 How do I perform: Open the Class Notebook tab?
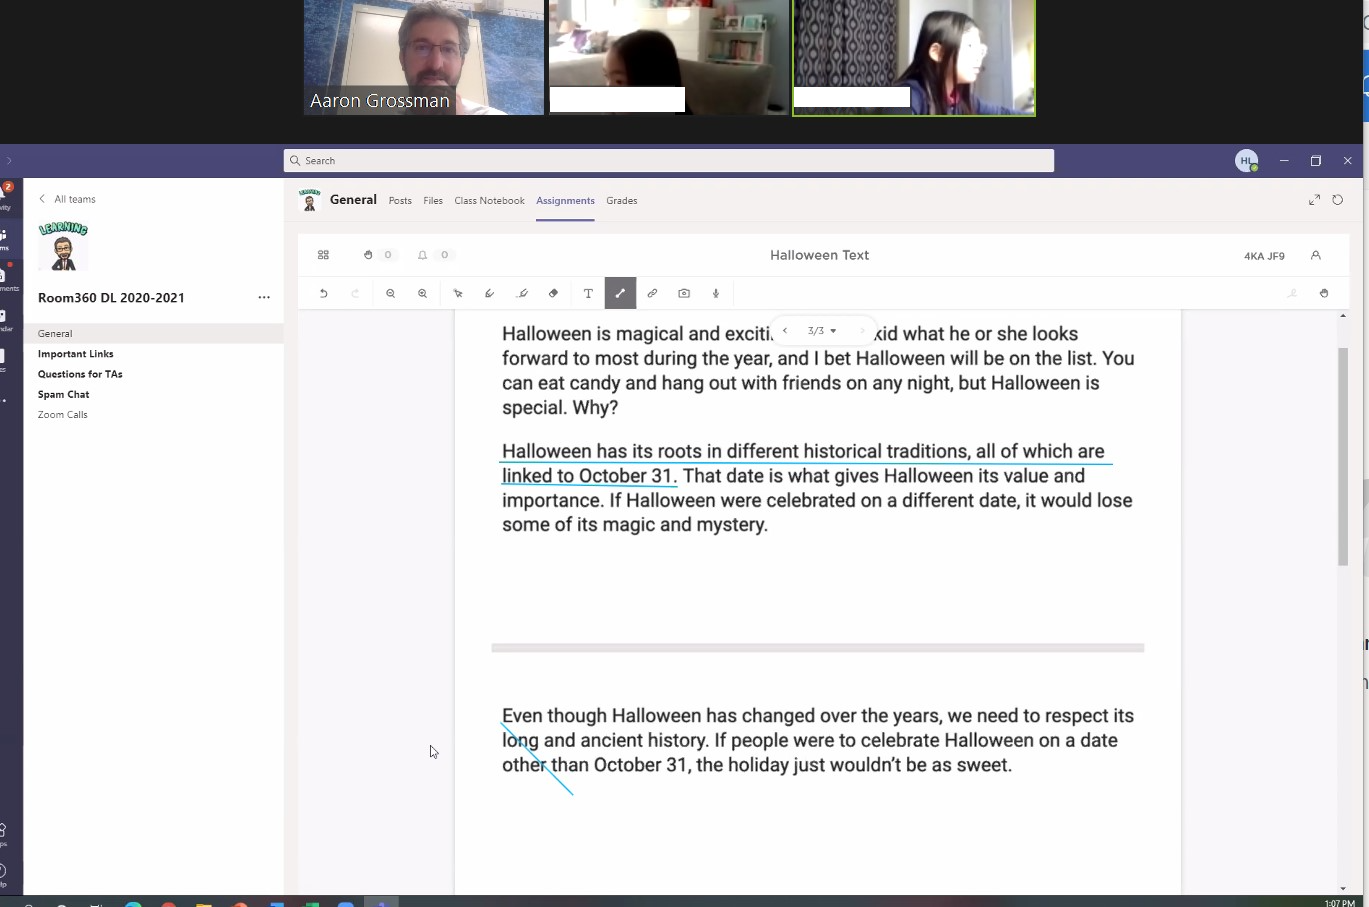(x=489, y=201)
